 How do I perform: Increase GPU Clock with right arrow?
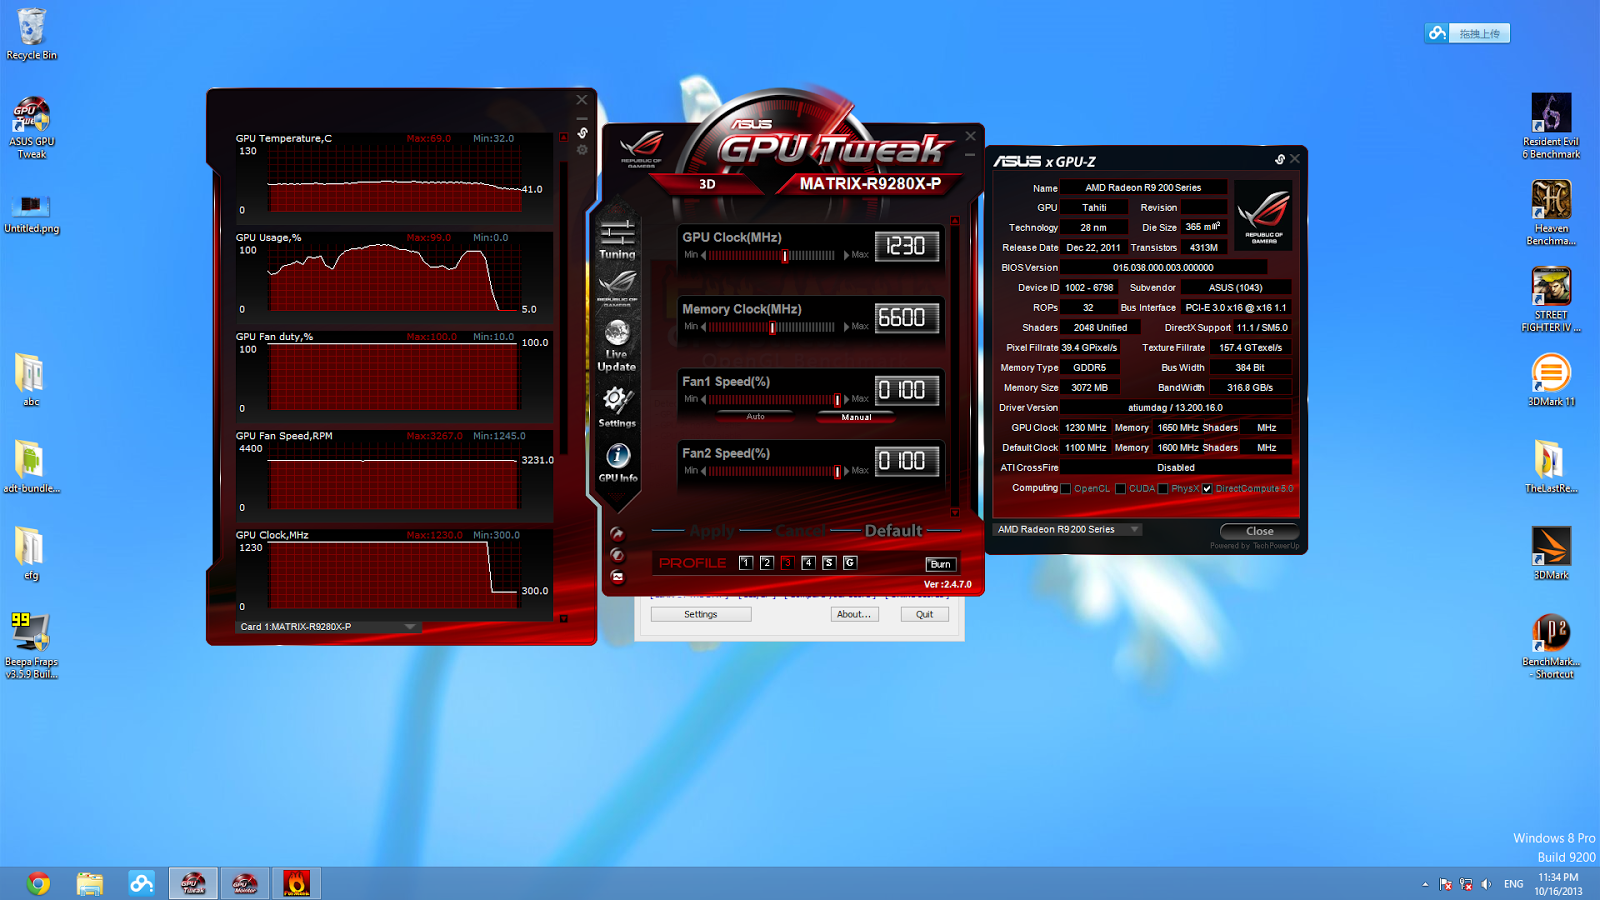pyautogui.click(x=846, y=255)
